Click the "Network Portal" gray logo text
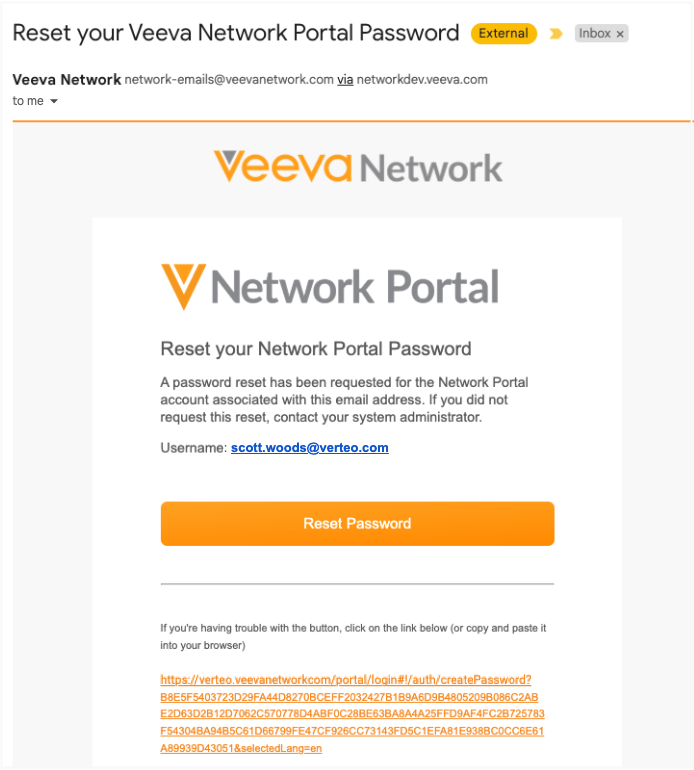 click(x=355, y=287)
